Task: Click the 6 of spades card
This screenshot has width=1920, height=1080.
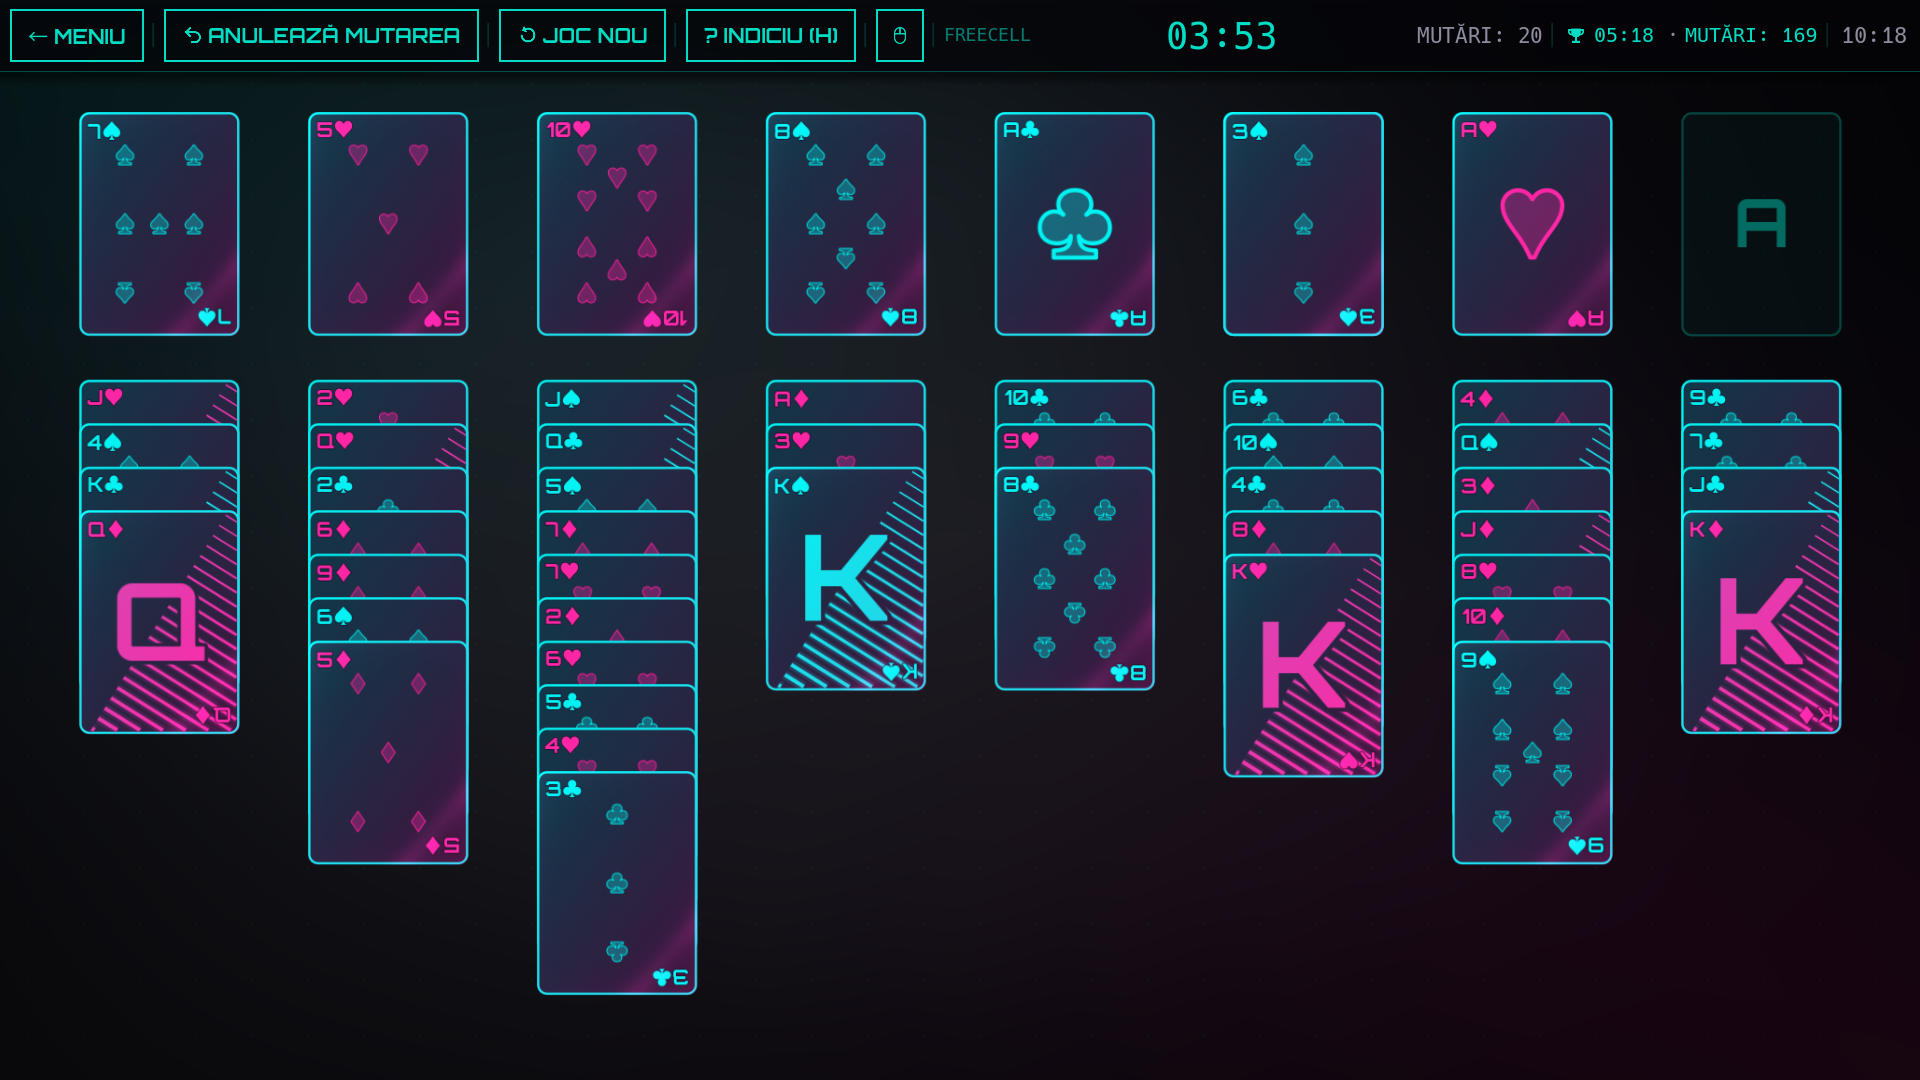Action: (388, 620)
